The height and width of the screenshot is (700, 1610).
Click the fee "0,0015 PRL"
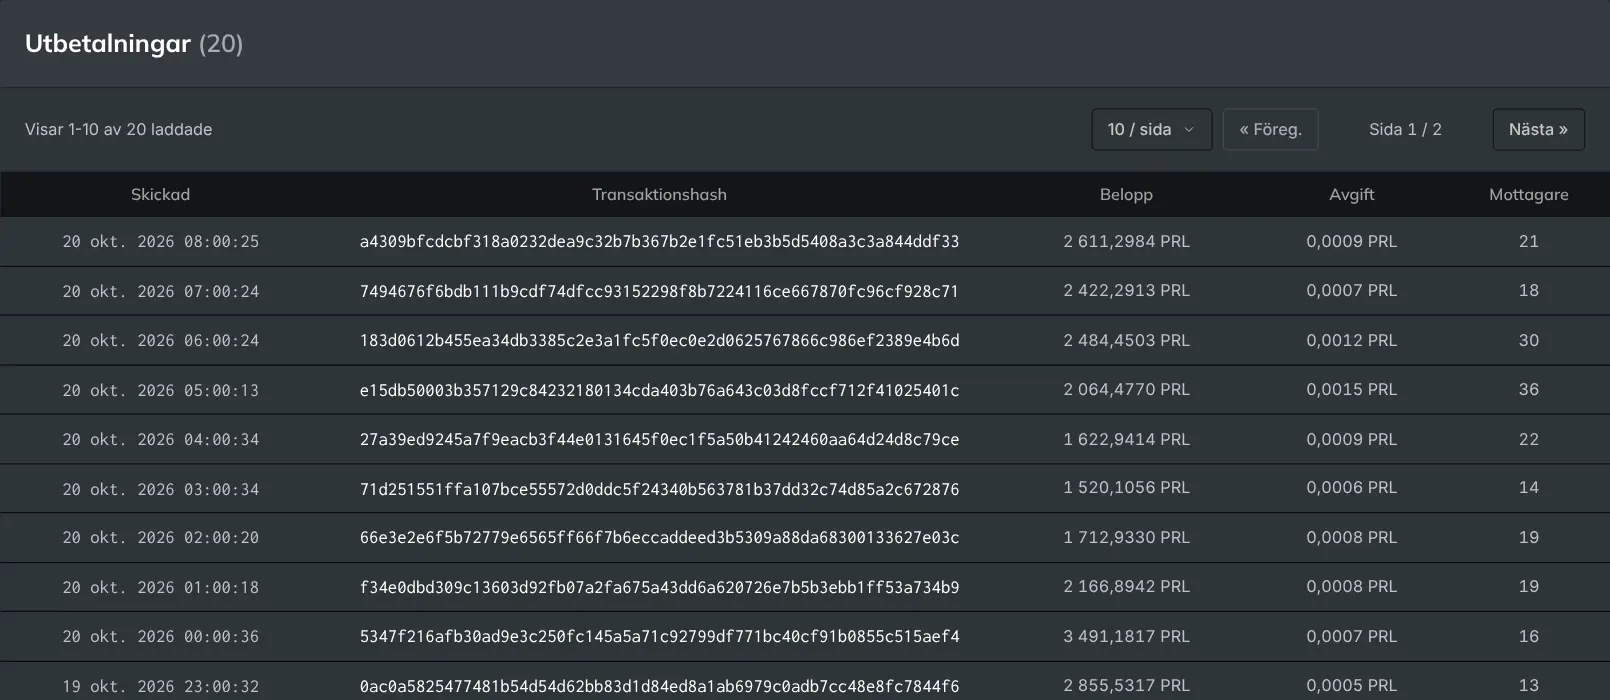coord(1351,389)
